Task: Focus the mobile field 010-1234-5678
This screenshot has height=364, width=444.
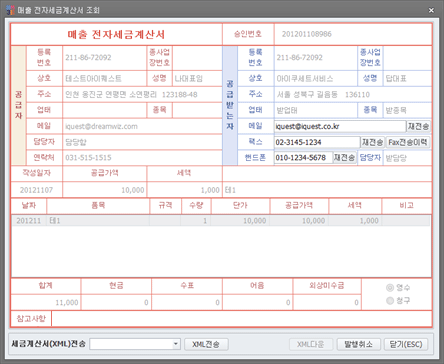Action: coord(303,158)
